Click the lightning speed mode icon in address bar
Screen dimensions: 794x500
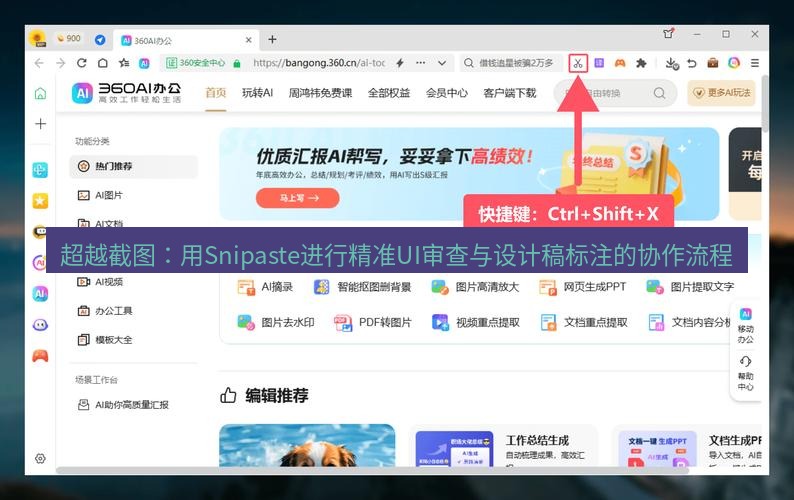[x=400, y=63]
